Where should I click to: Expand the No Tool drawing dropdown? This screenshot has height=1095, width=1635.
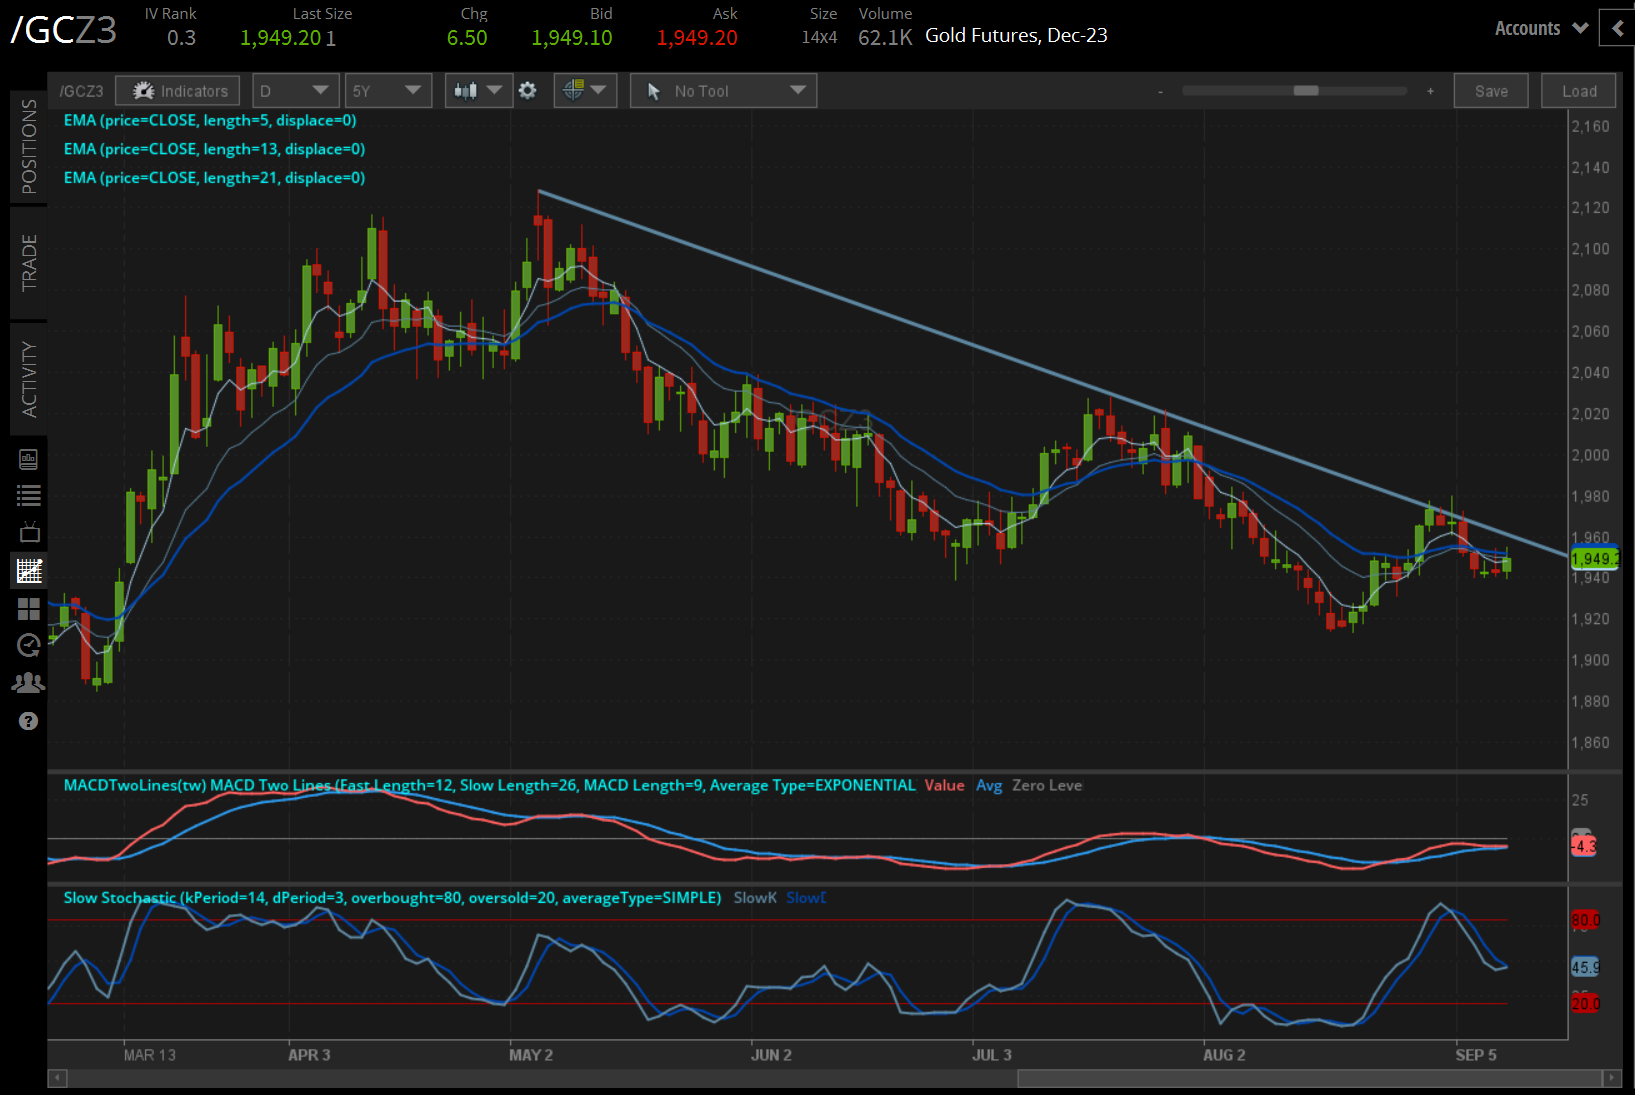point(723,91)
